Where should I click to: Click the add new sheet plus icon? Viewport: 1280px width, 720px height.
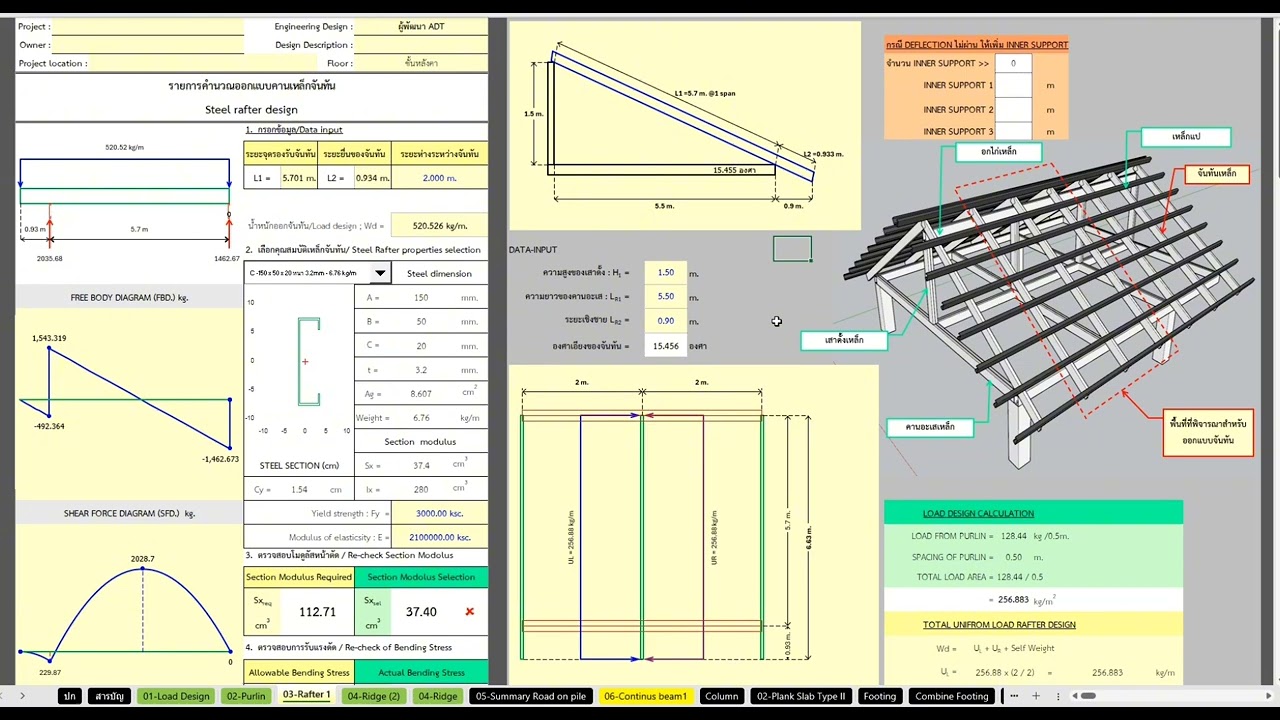point(1036,696)
